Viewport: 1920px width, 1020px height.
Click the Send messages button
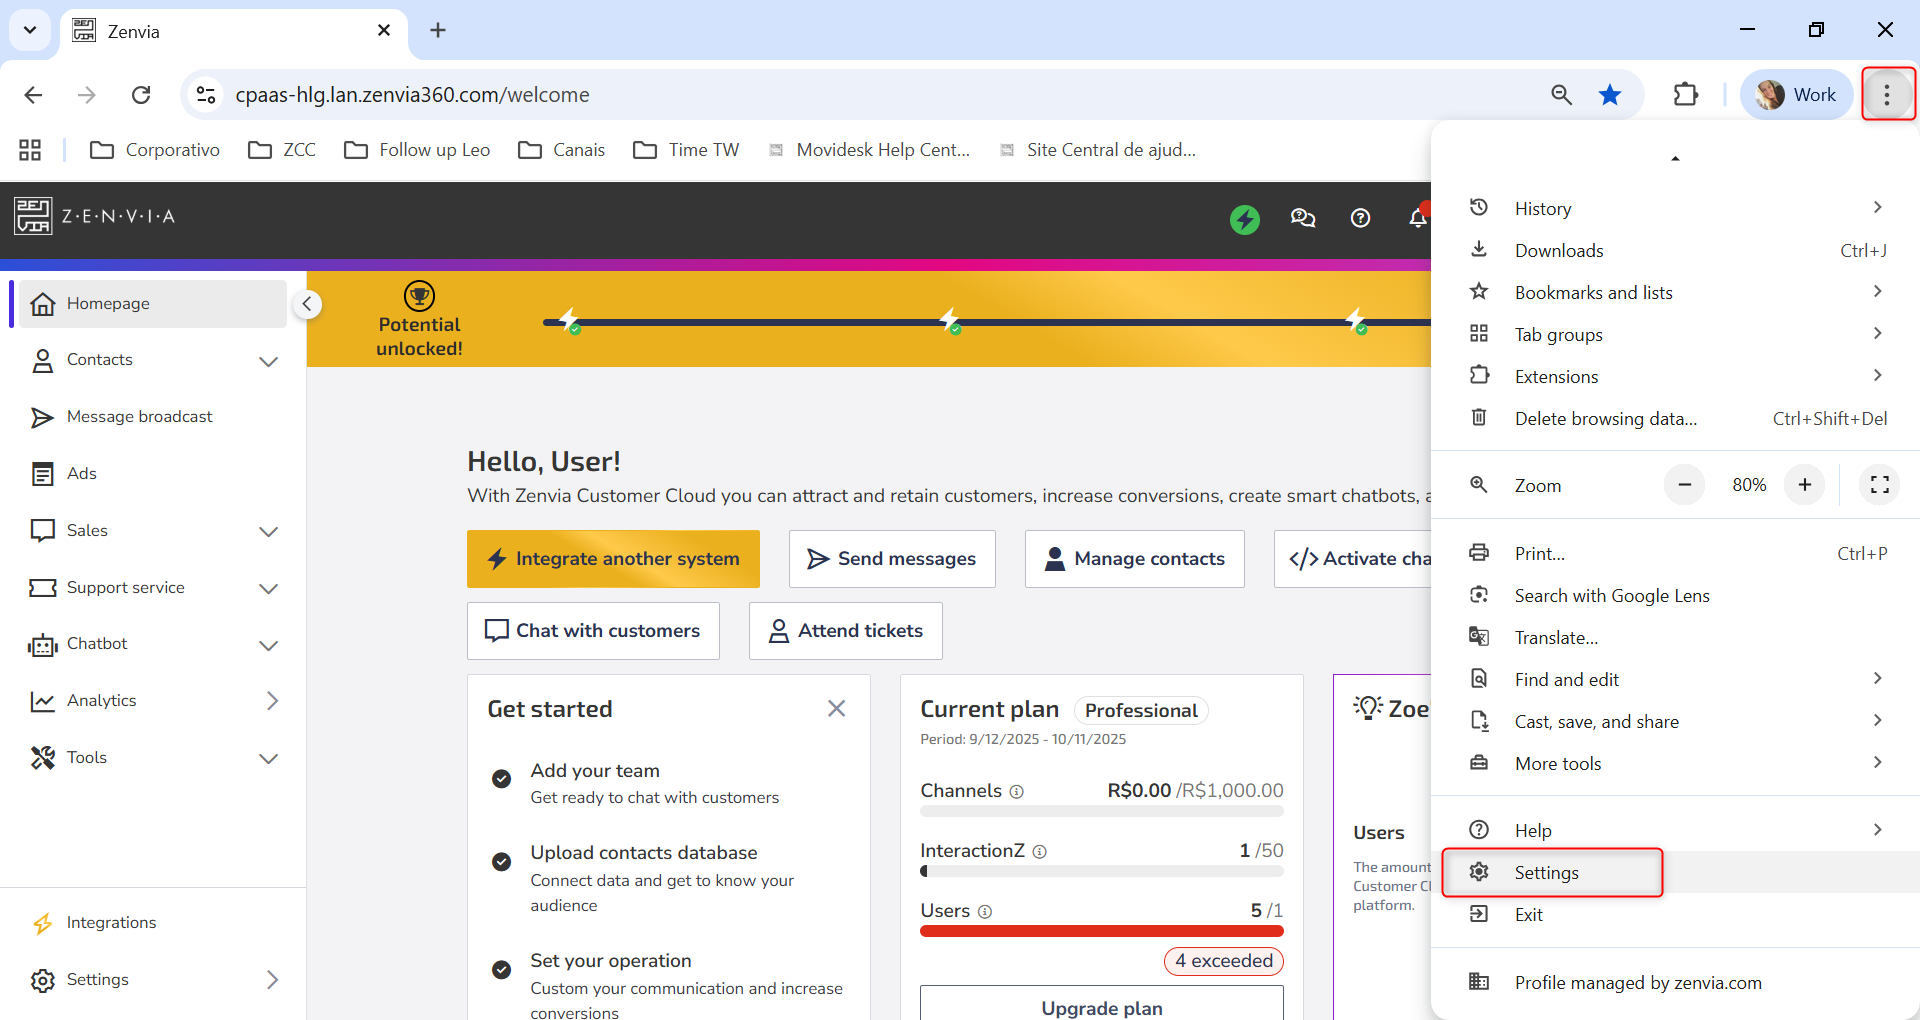(x=892, y=559)
